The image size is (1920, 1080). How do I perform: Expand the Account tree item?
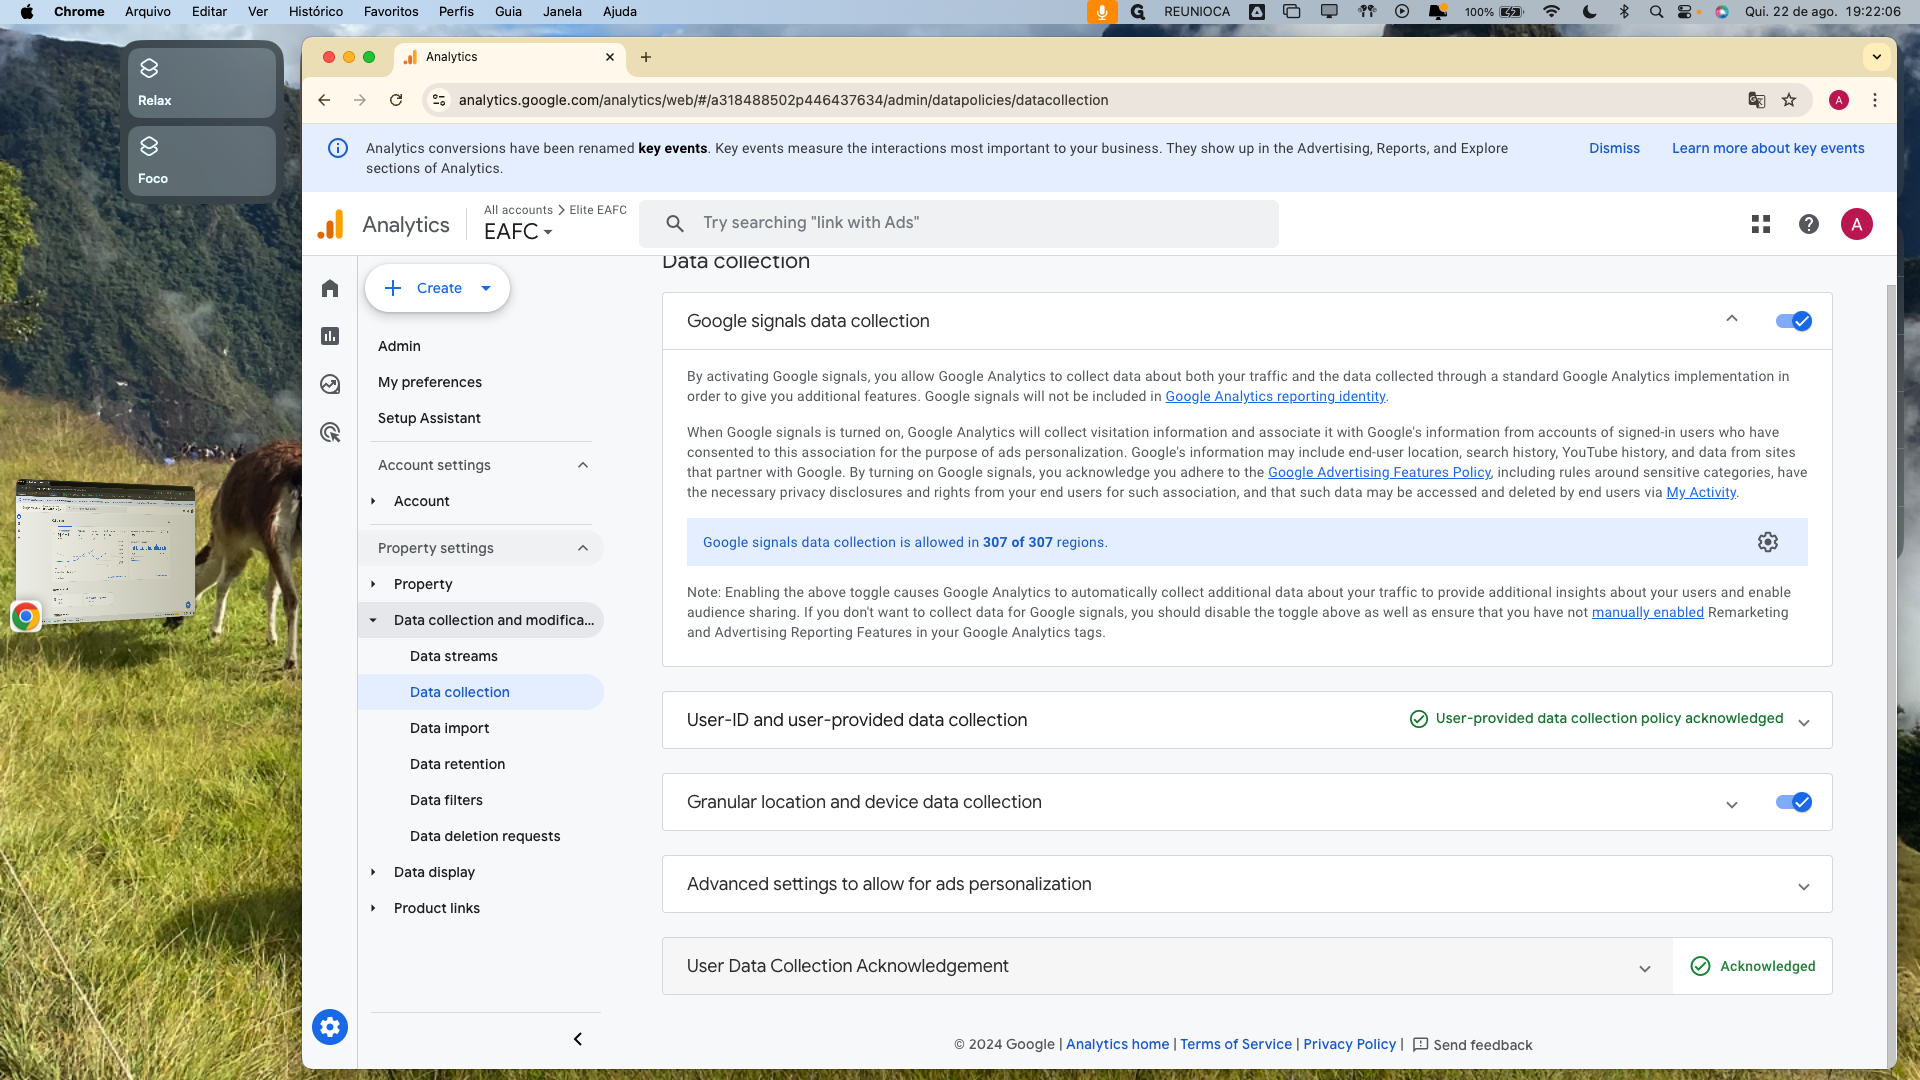(373, 501)
